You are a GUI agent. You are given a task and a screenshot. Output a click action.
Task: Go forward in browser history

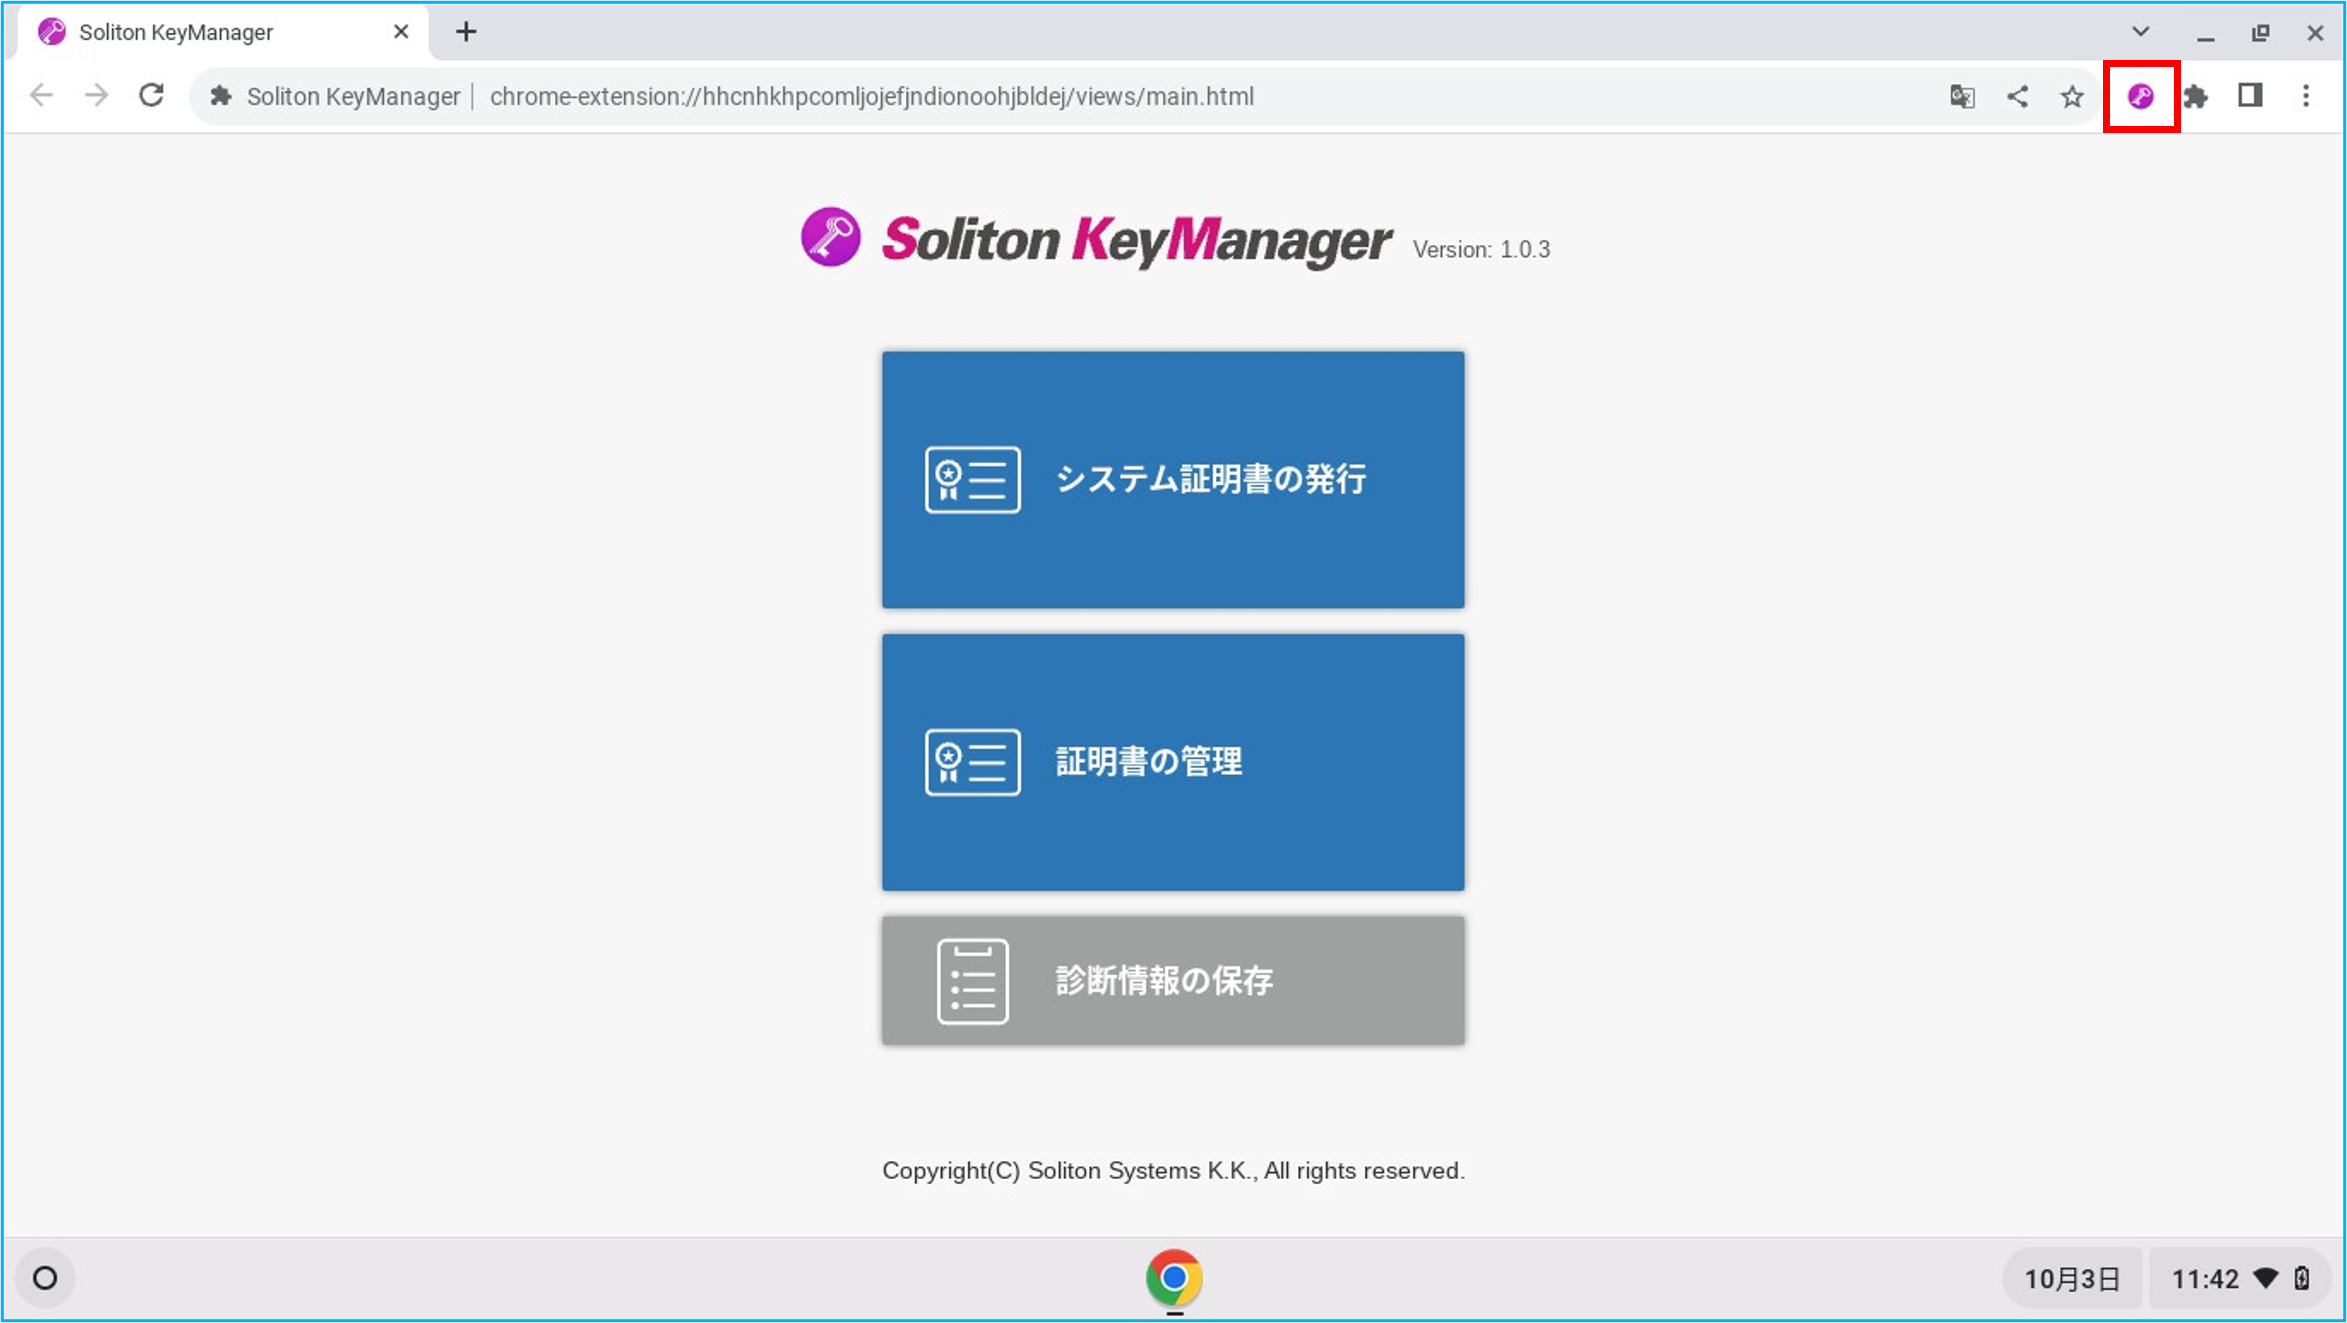[97, 96]
